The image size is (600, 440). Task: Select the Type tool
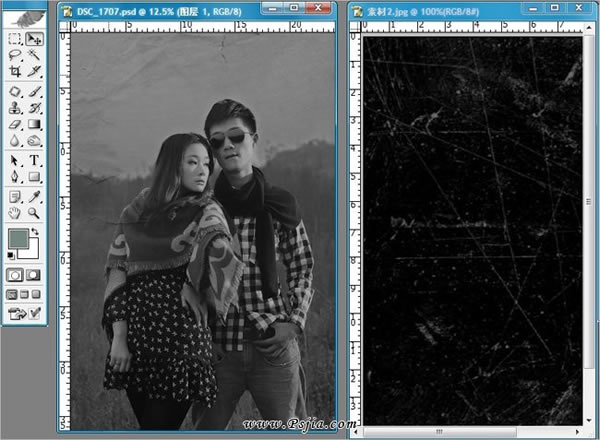(x=34, y=160)
